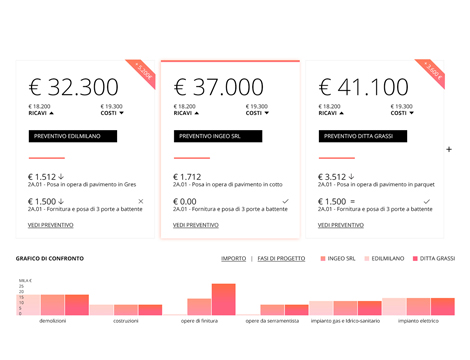This screenshot has width=470, height=360.
Task: Click the plus icon to add a quote
Action: 449,149
